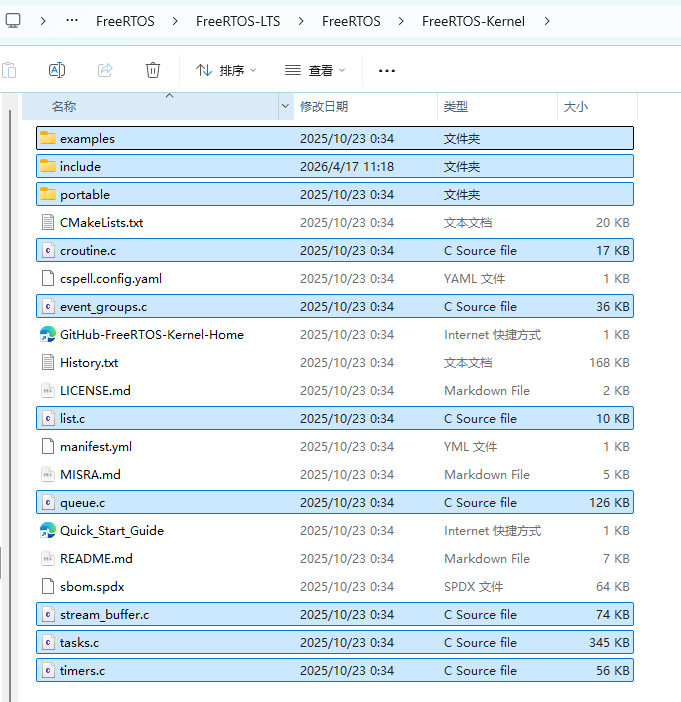This screenshot has width=681, height=702.
Task: Navigate to the FreeRTOS-LTS breadcrumb
Action: 238,21
